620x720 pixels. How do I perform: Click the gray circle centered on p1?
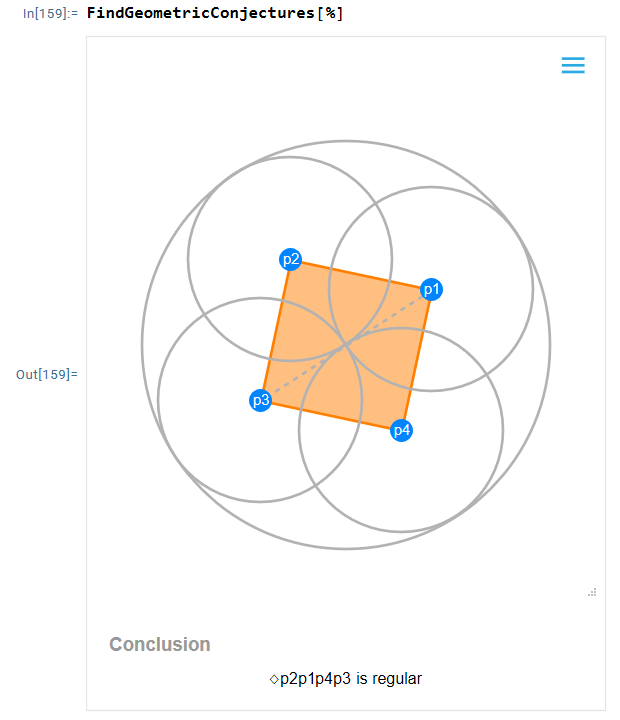[533, 289]
